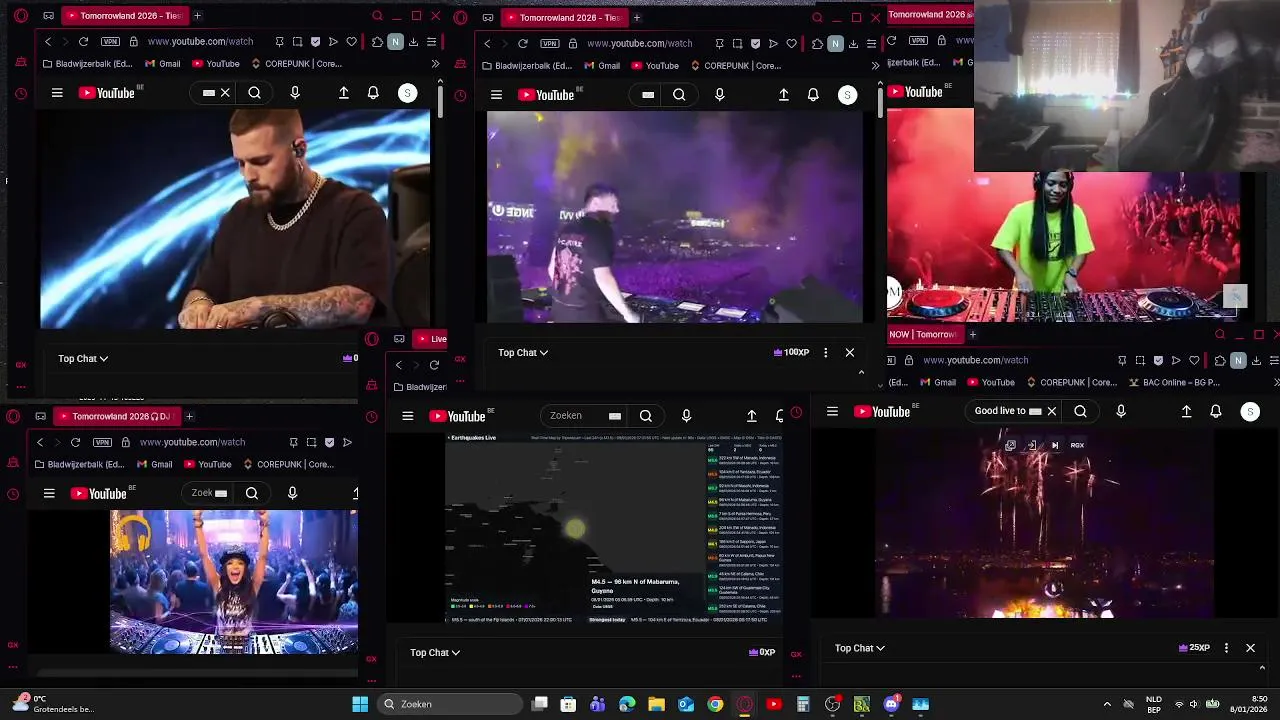Open downloads in top-left Opera window
Viewport: 1280px width, 720px height.
[414, 42]
